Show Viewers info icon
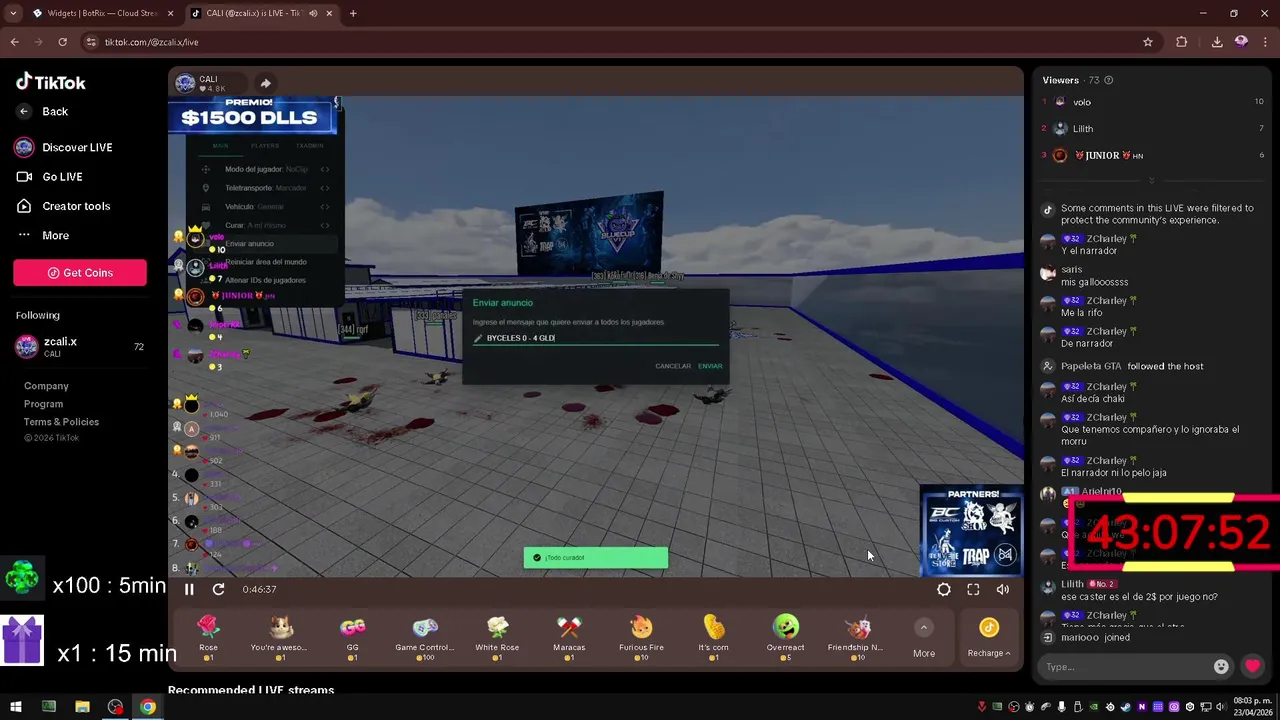 (1108, 80)
